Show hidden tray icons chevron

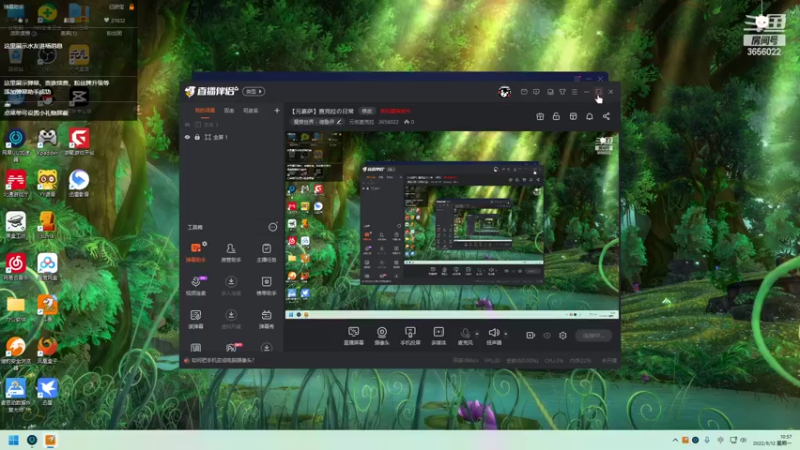point(675,440)
